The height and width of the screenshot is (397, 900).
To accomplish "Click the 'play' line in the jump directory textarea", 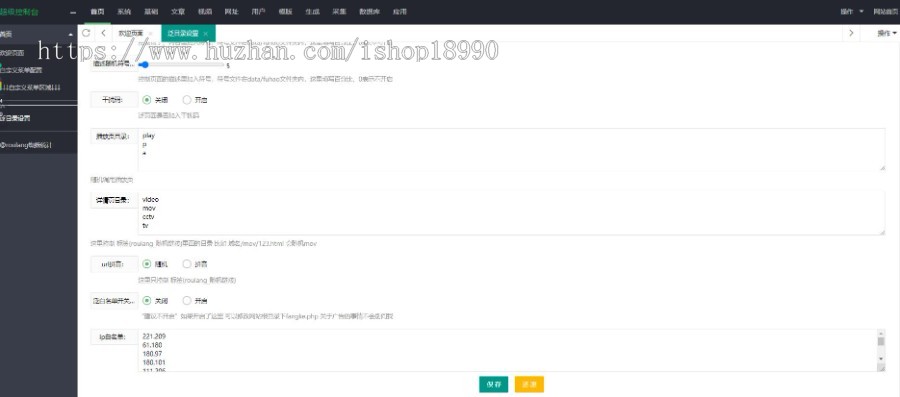I will coord(149,136).
